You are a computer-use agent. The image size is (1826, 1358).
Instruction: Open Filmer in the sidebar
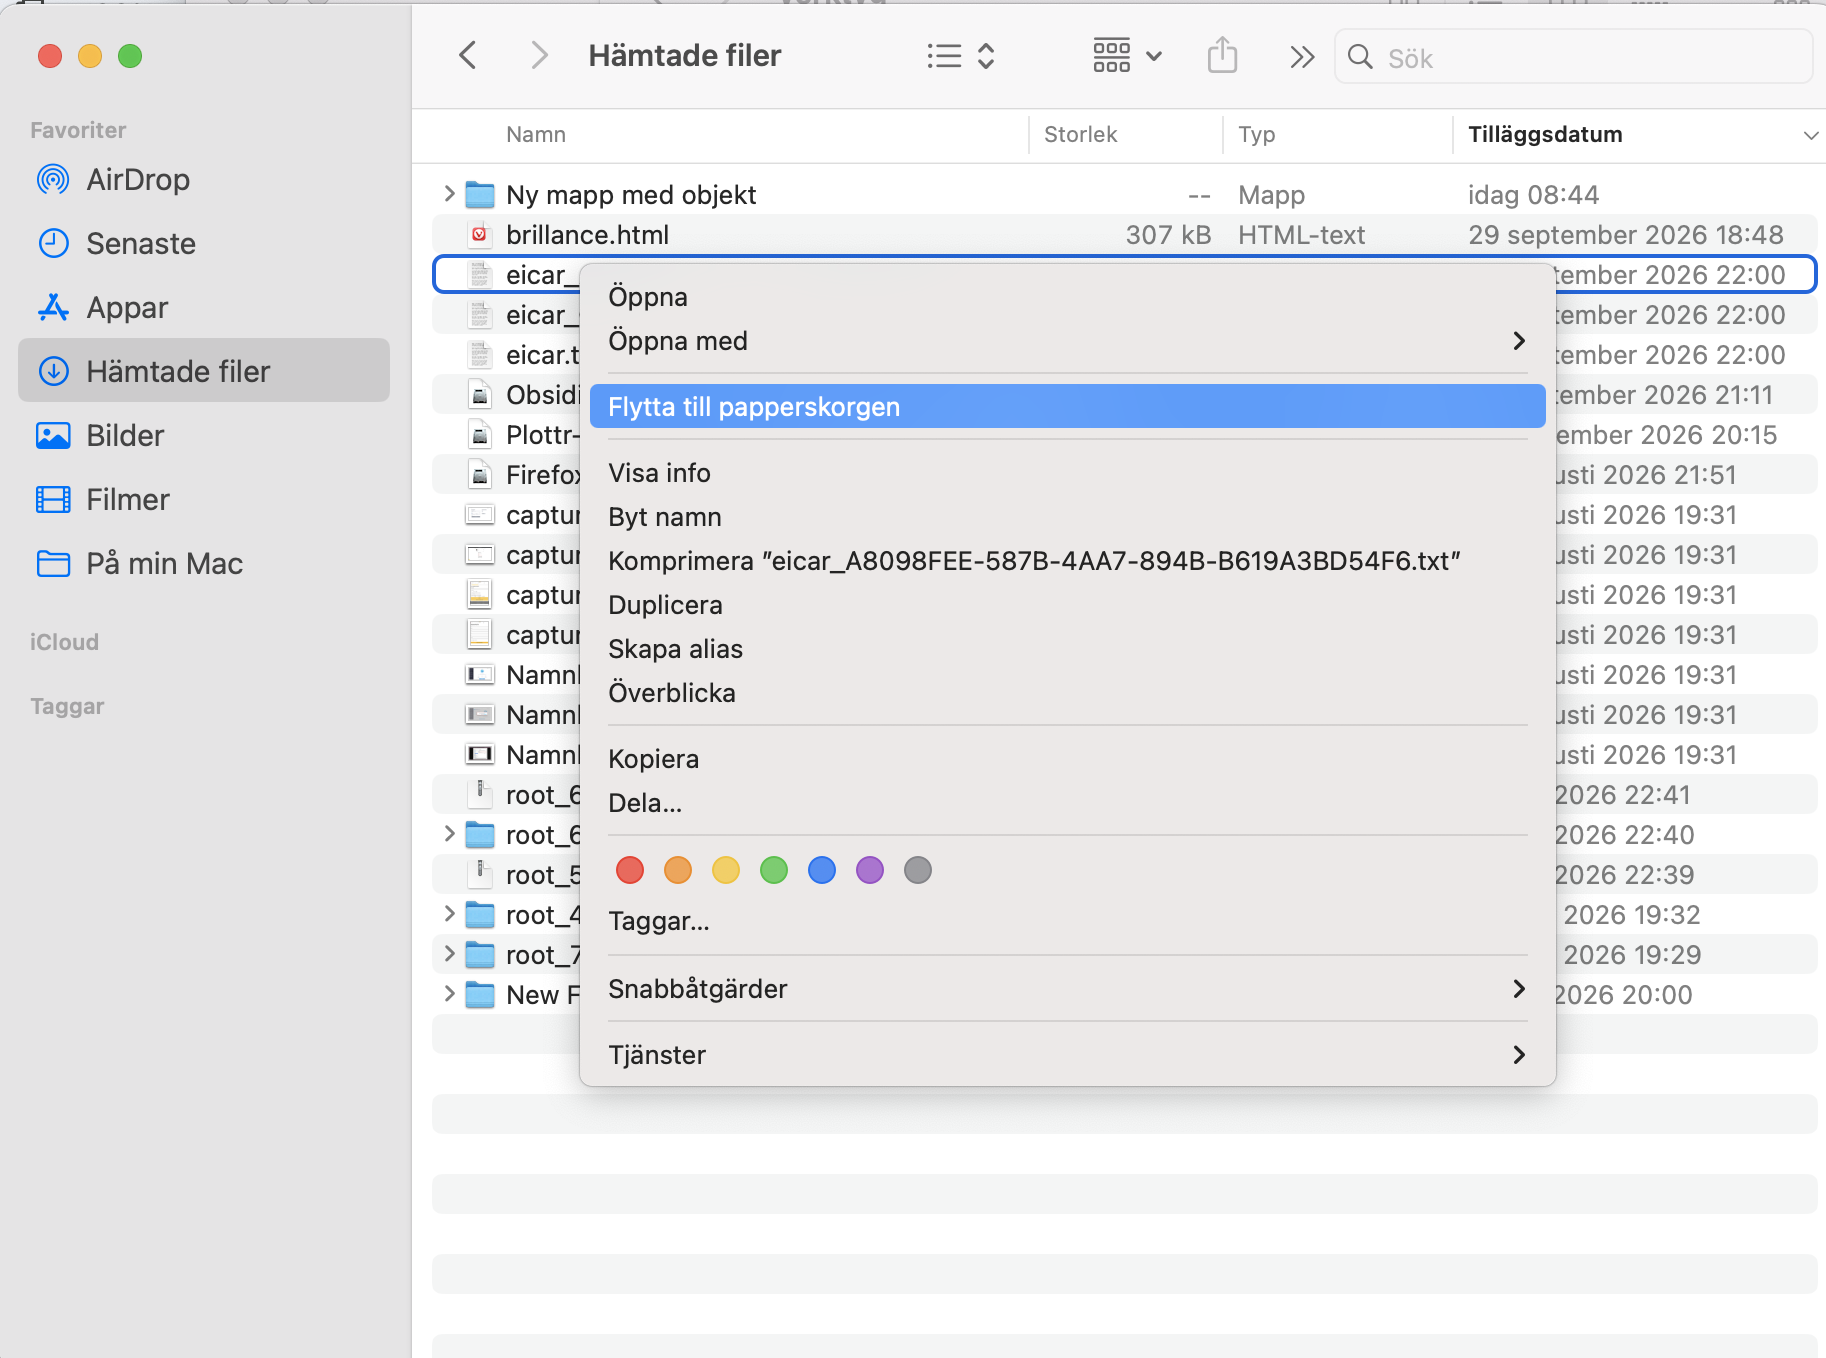click(x=204, y=500)
